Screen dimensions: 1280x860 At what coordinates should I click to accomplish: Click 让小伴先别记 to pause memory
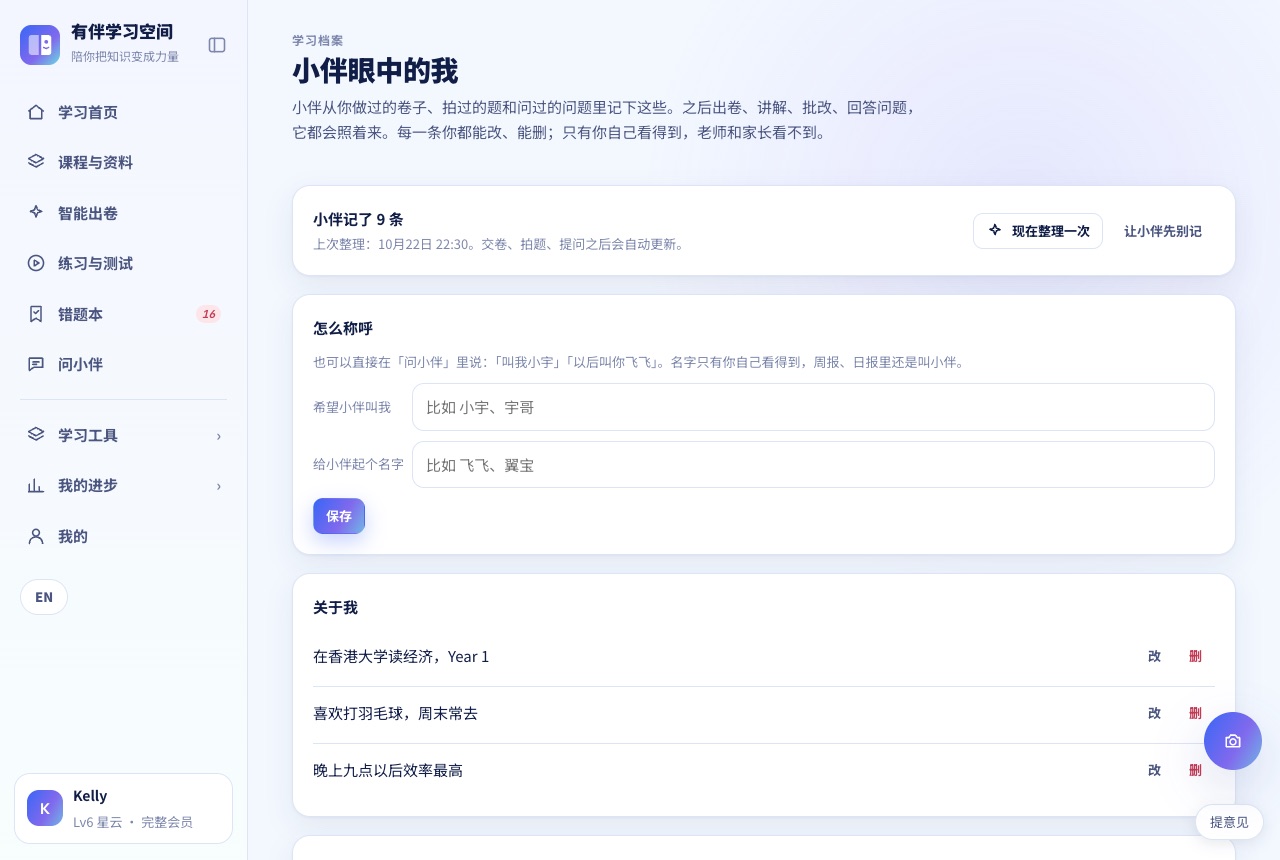(x=1163, y=231)
